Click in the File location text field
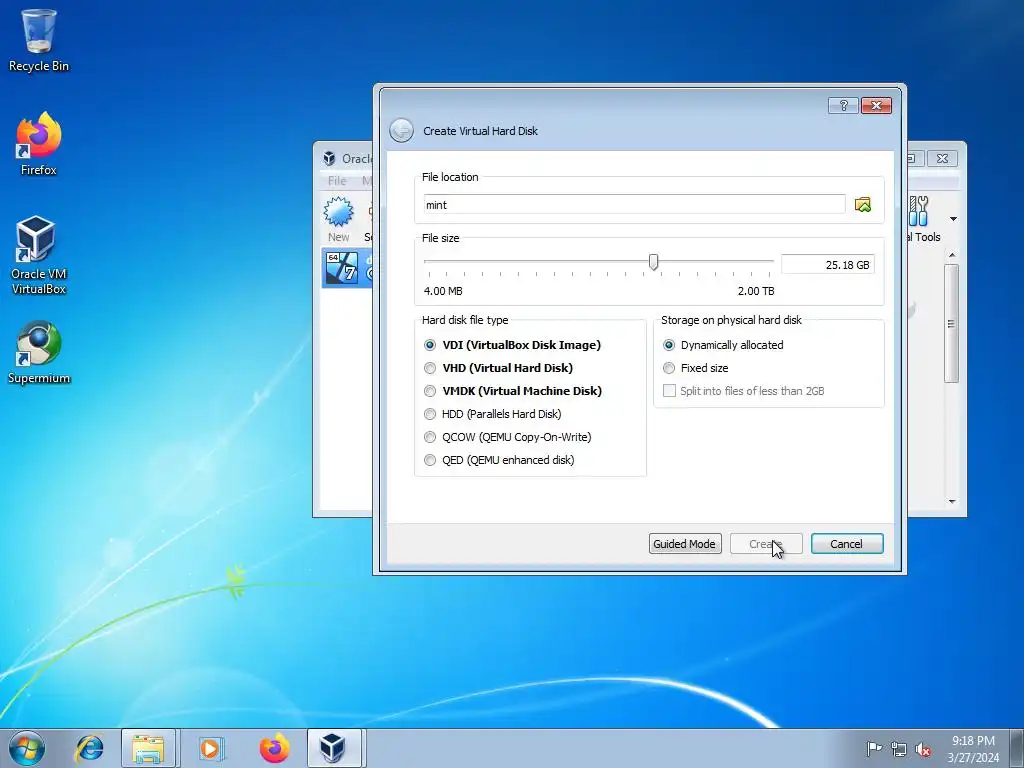1024x768 pixels. coord(634,204)
